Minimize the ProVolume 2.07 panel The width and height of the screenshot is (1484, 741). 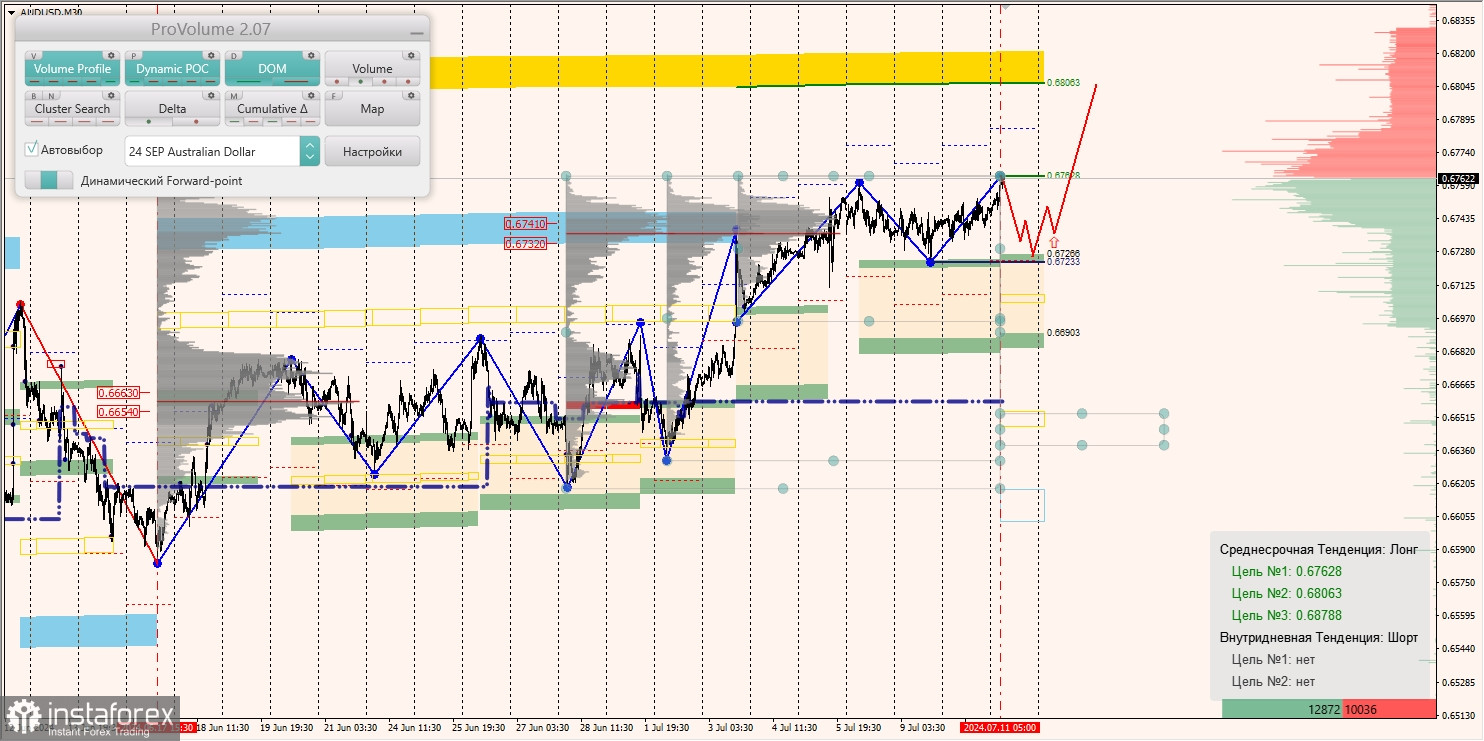(417, 33)
